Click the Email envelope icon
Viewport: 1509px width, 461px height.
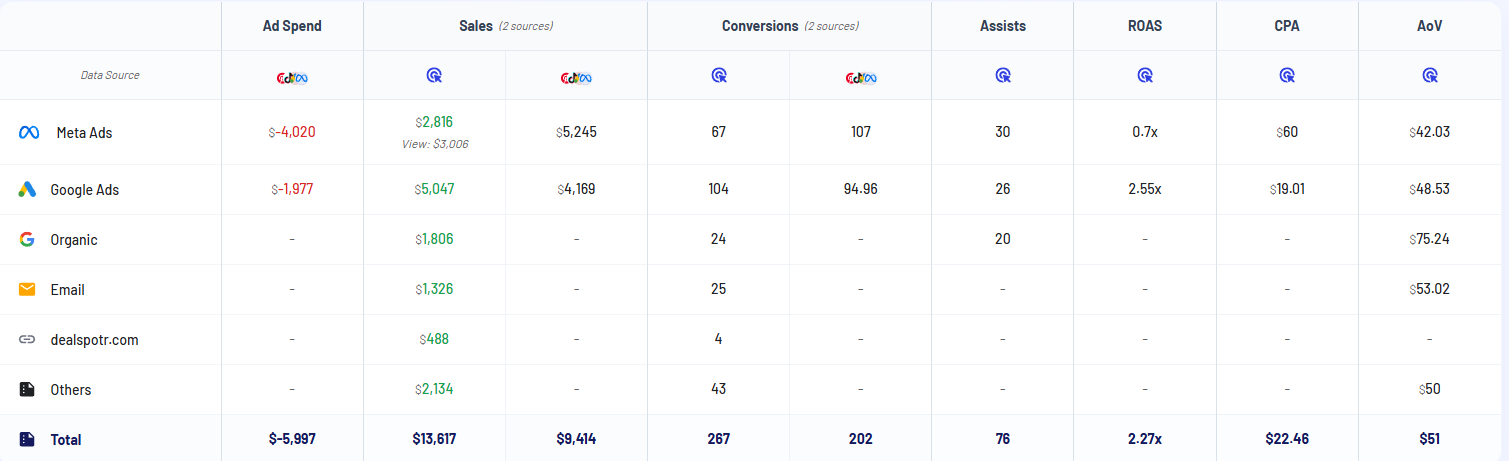pyautogui.click(x=28, y=289)
